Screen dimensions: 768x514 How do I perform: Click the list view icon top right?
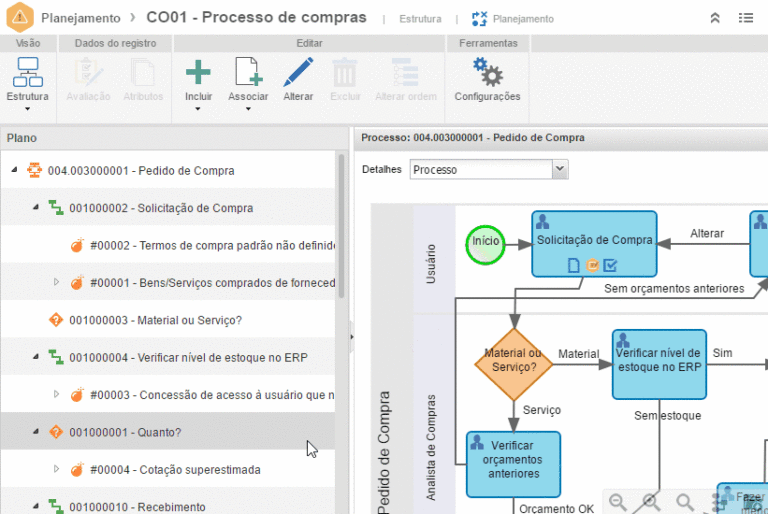[x=746, y=18]
